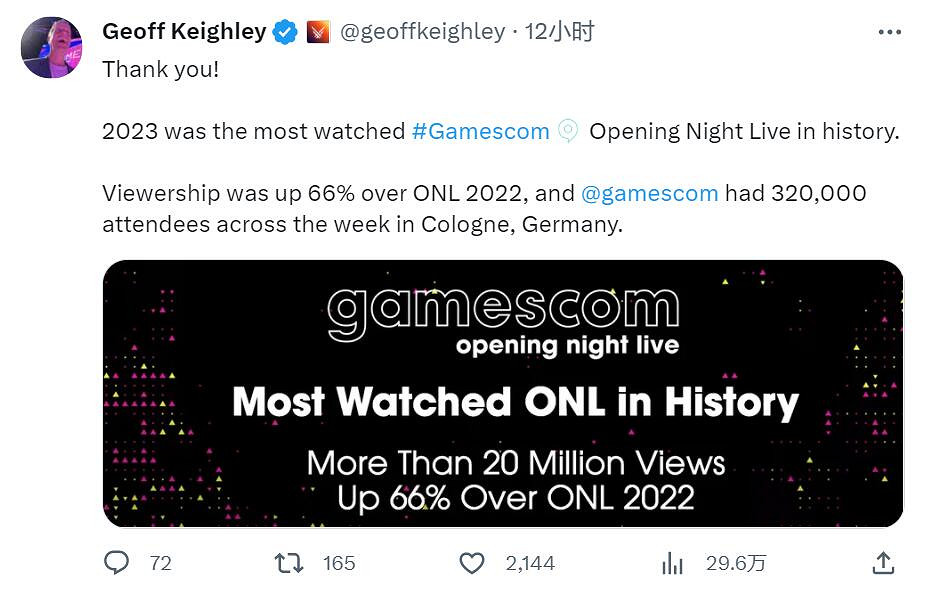Click the reply speech bubble icon
Image resolution: width=927 pixels, height=593 pixels.
click(x=117, y=563)
